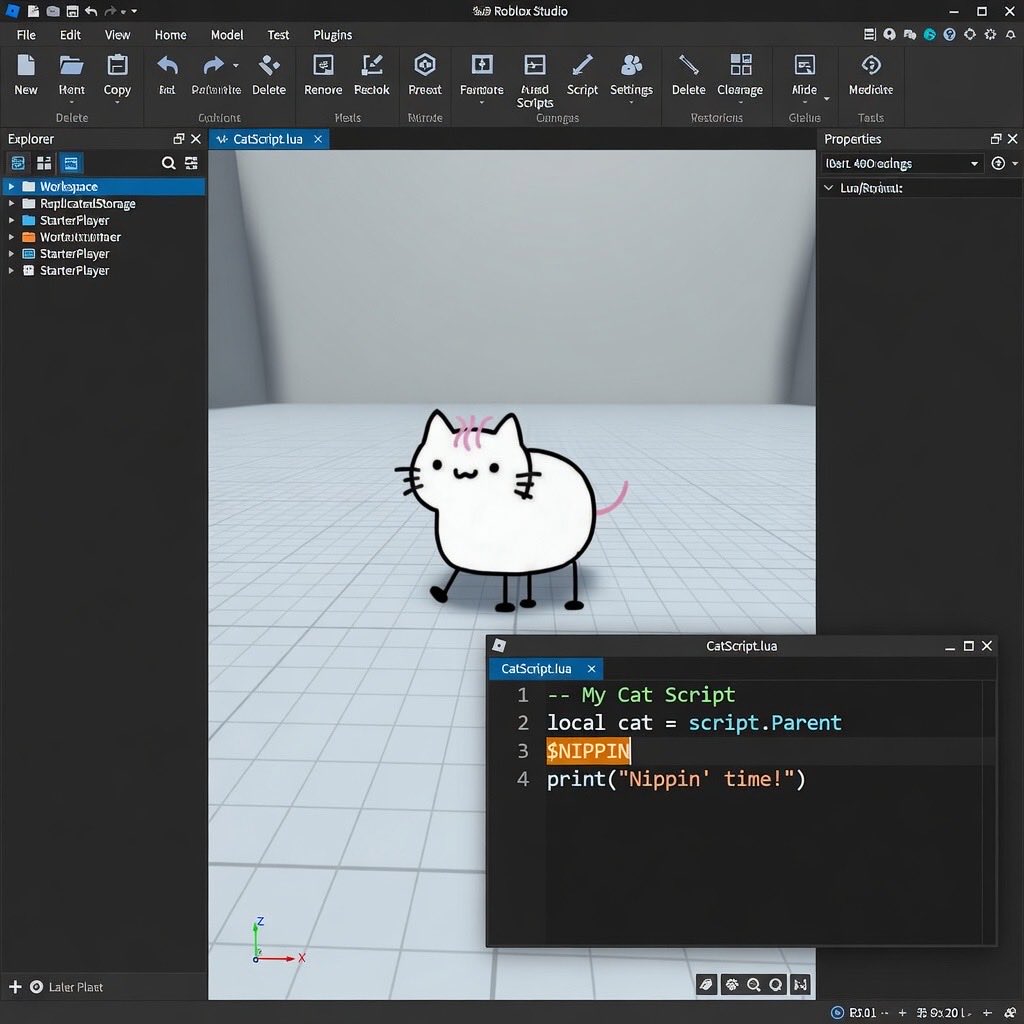
Task: Click line 4 print statement in the editor
Action: pyautogui.click(x=677, y=779)
